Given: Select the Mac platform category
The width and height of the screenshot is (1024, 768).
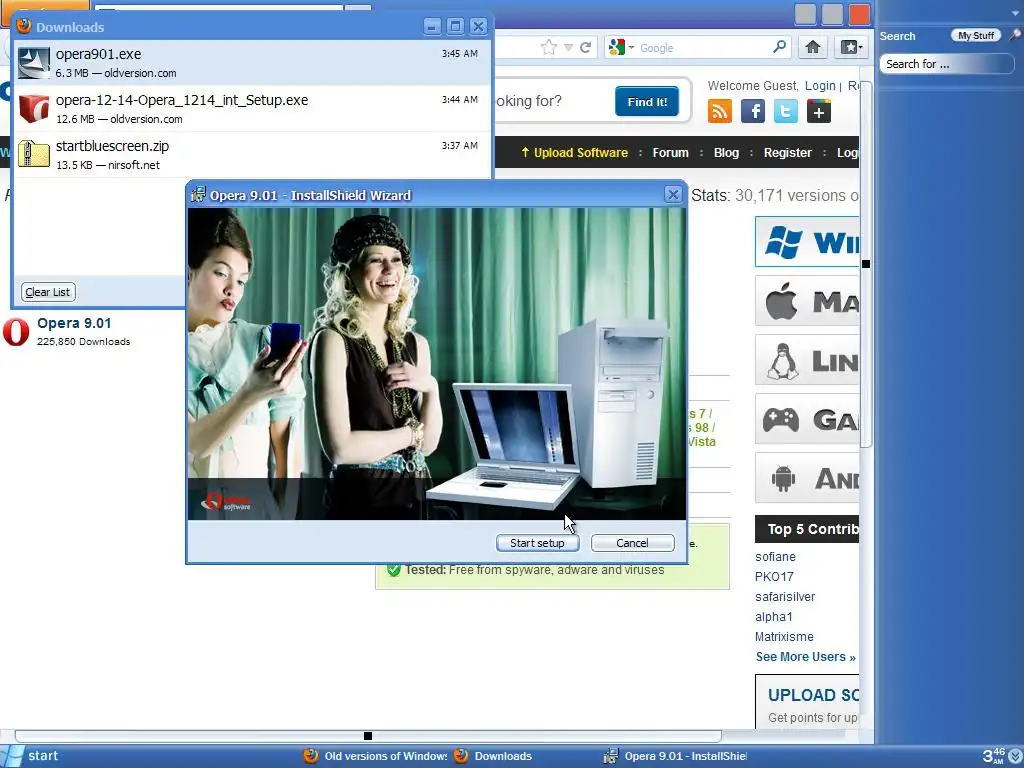Looking at the screenshot, I should tap(807, 300).
